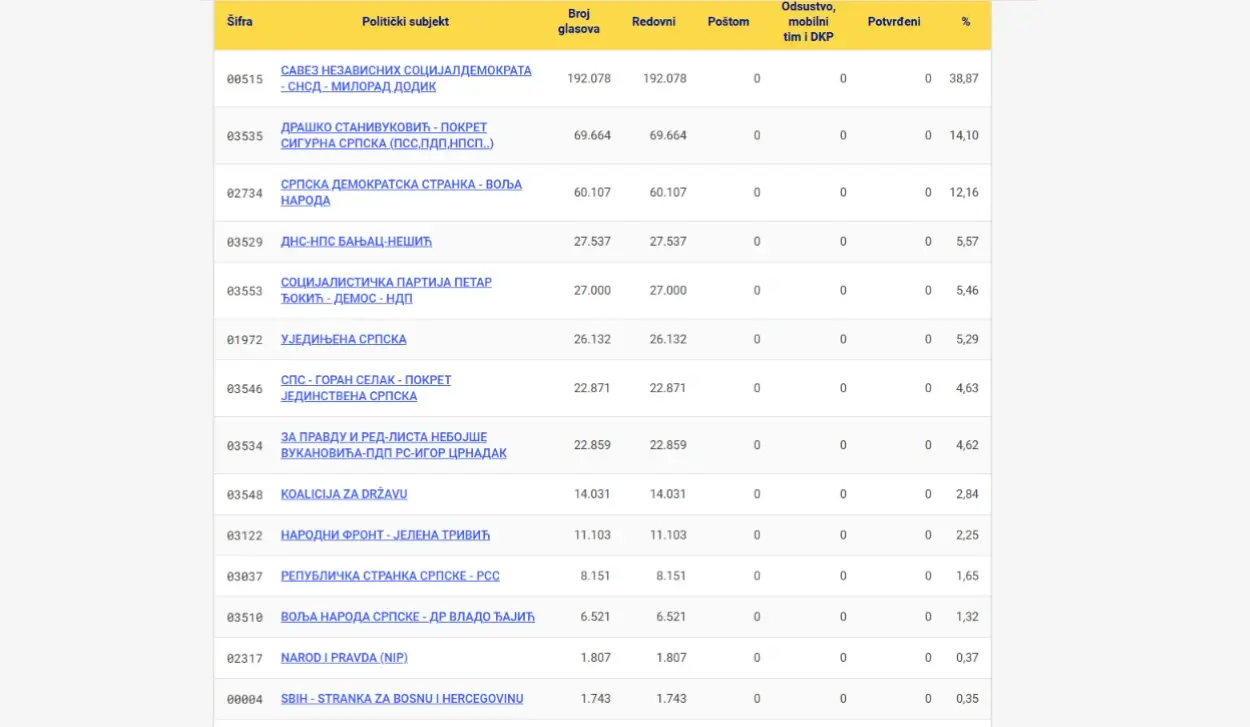Open KOALICIJA ZA DRŽAVU link

[x=344, y=494]
